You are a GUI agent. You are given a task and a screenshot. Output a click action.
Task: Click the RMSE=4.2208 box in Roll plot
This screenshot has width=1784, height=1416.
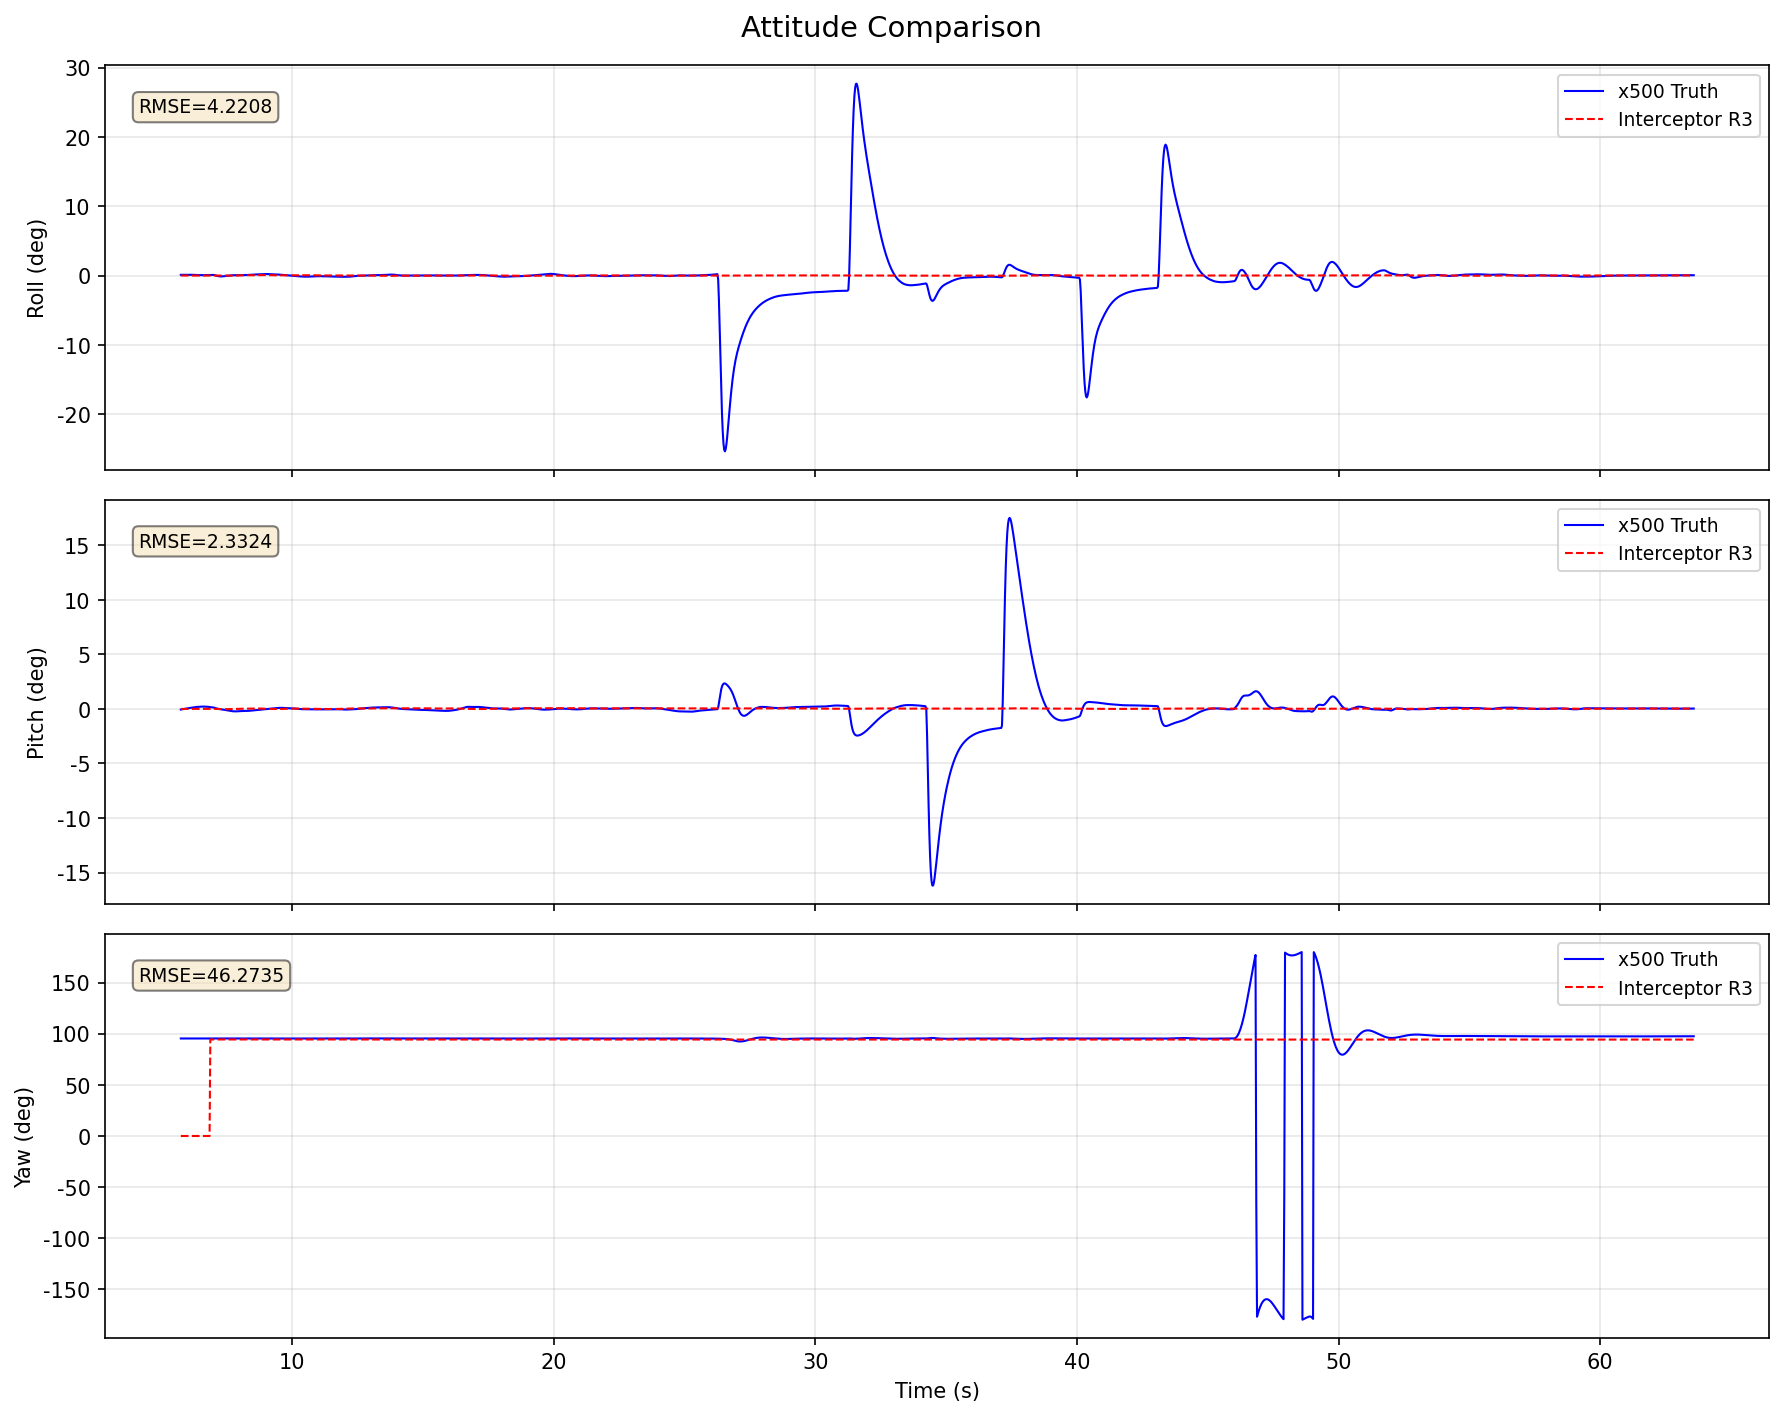coord(205,107)
